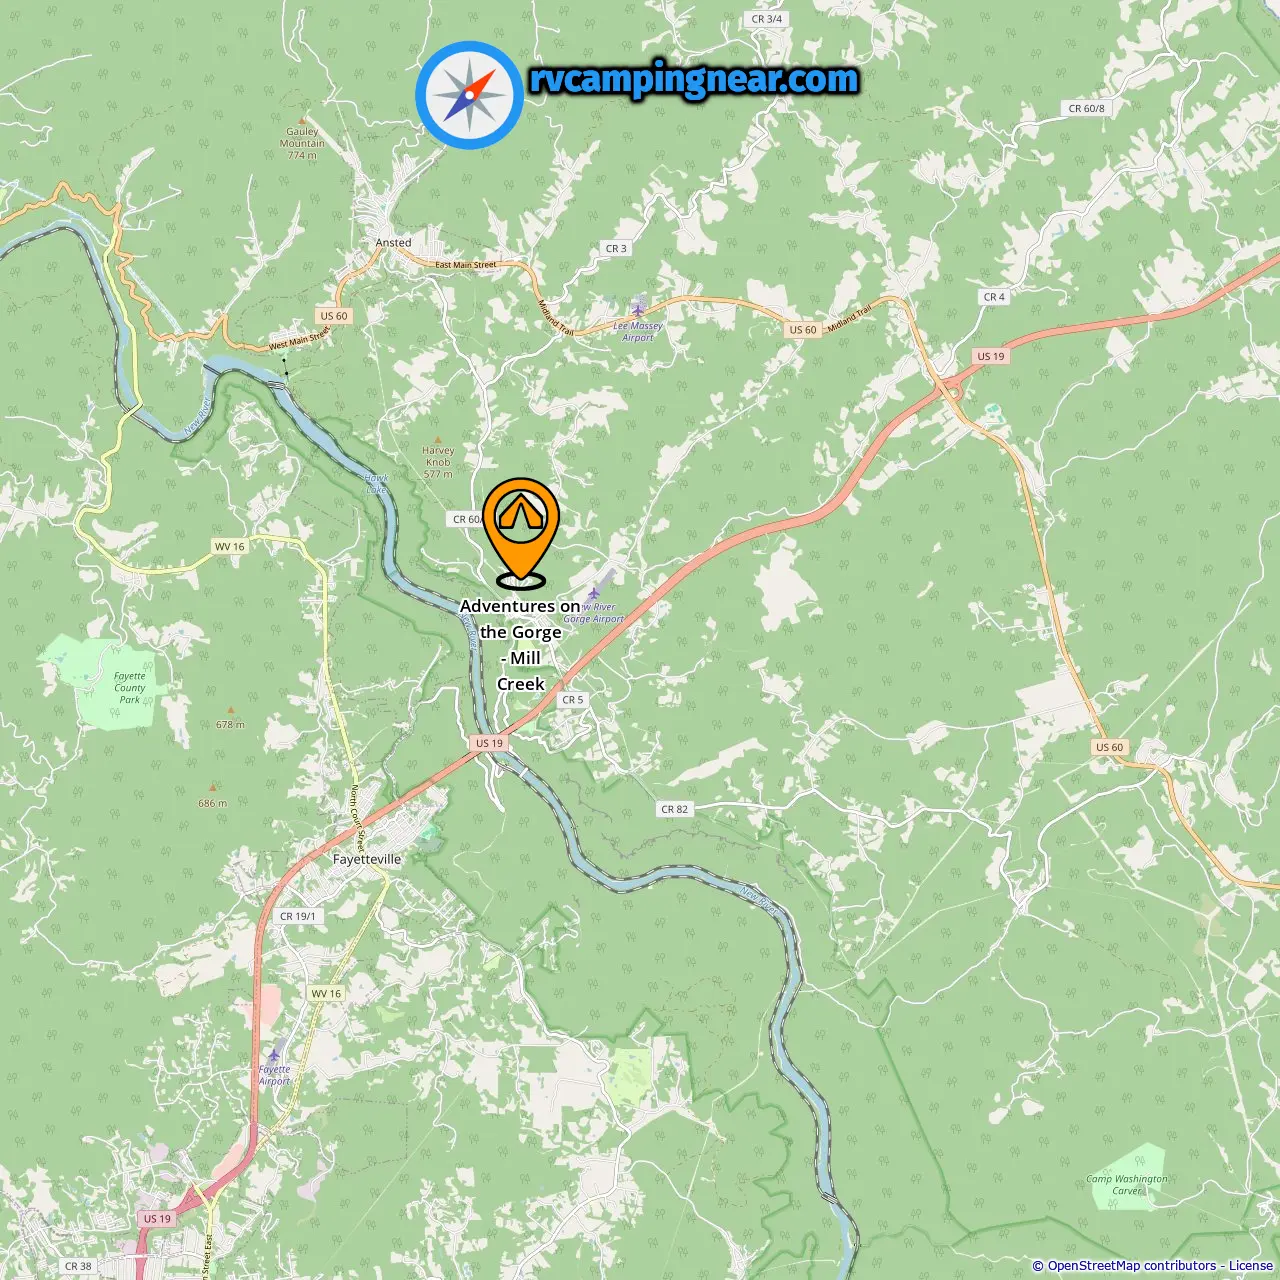1280x1280 pixels.
Task: Click the Fayette County Park label
Action: [x=130, y=688]
